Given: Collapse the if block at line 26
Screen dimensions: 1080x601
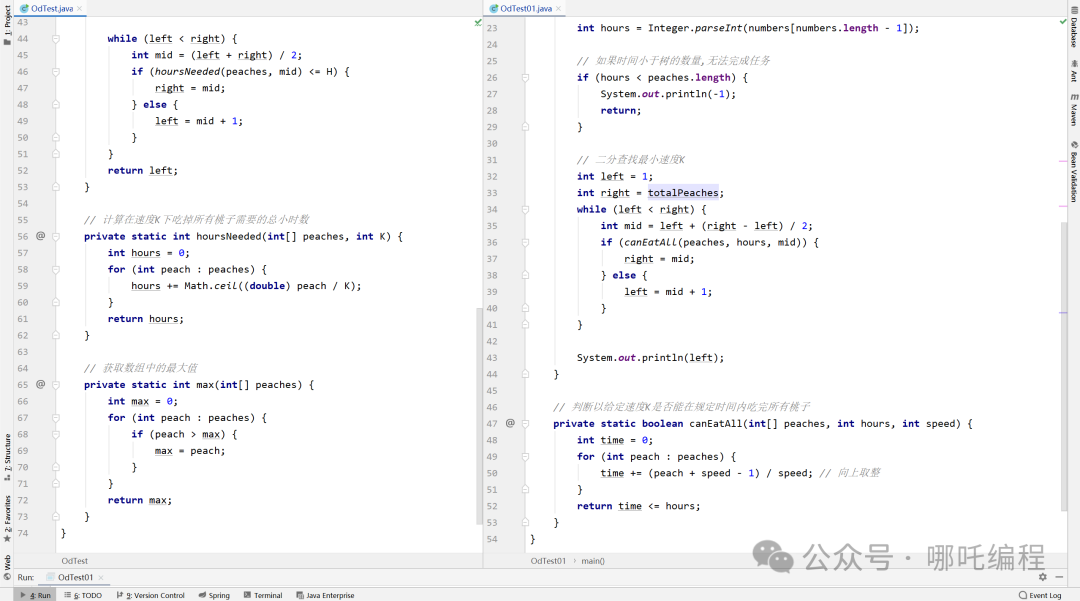Looking at the screenshot, I should pos(524,77).
